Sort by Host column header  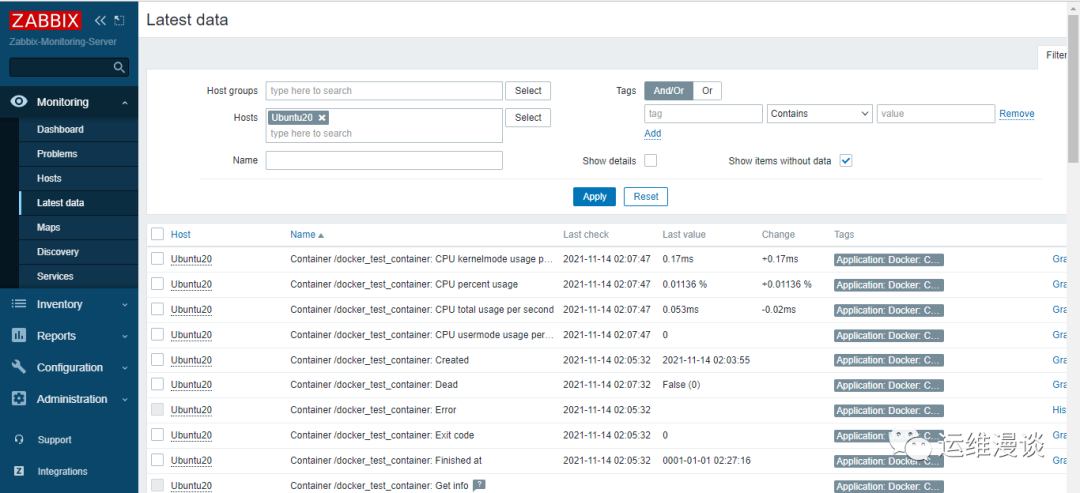coord(180,234)
